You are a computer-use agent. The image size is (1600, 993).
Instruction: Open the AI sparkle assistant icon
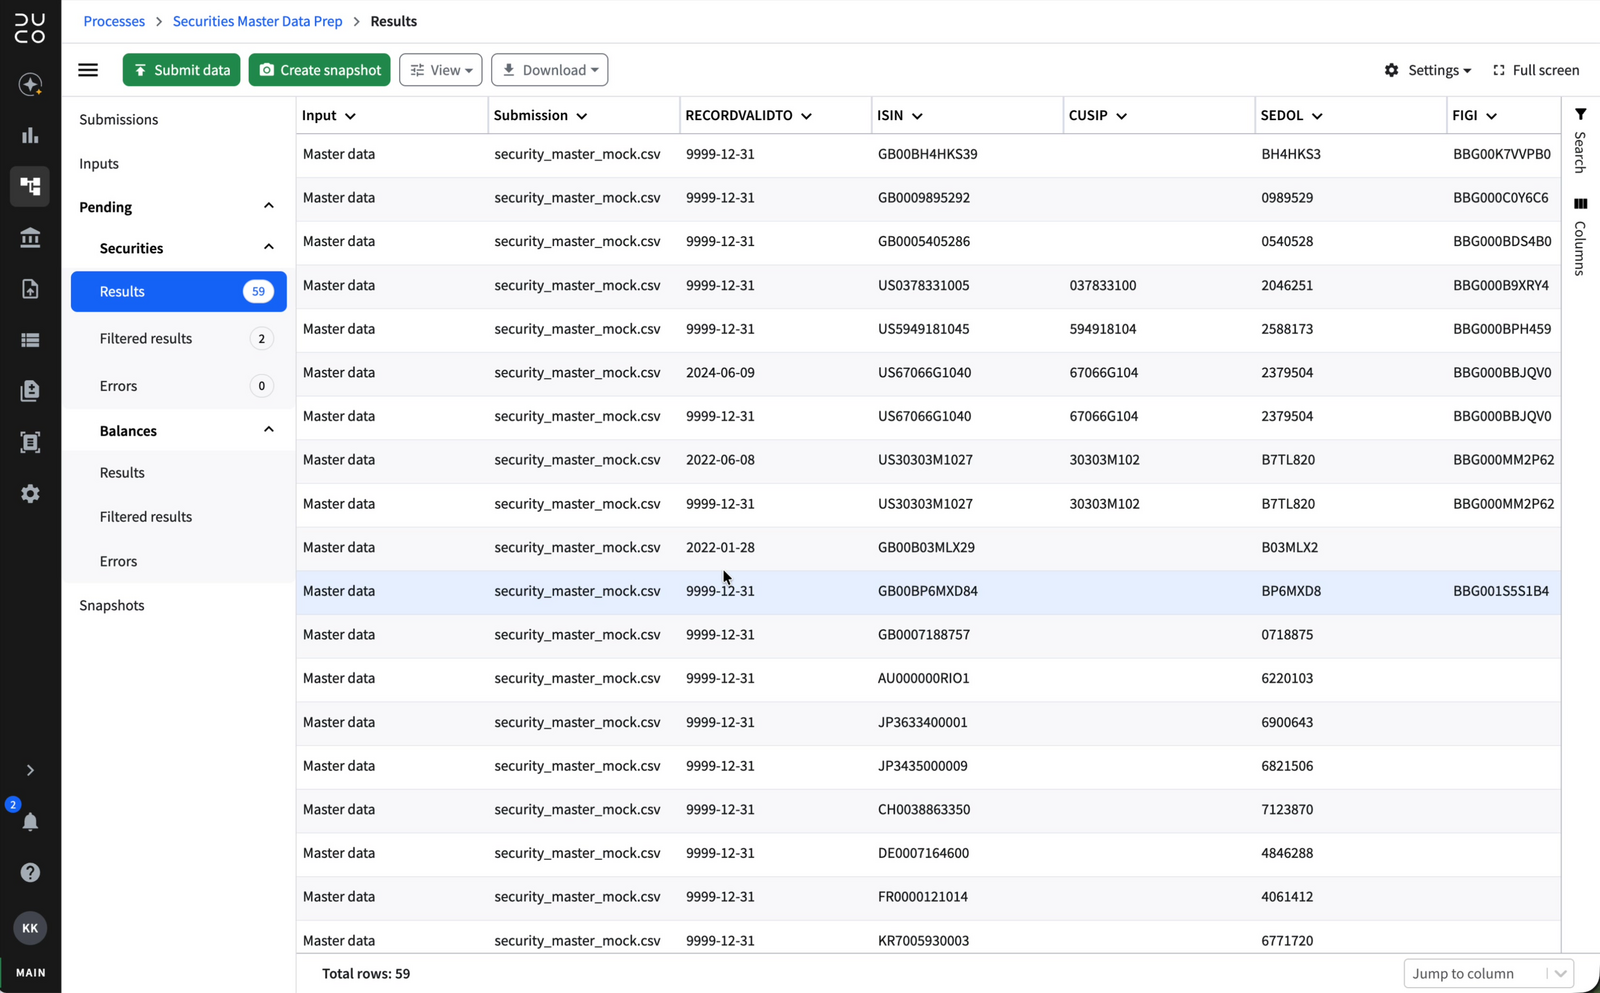(30, 84)
